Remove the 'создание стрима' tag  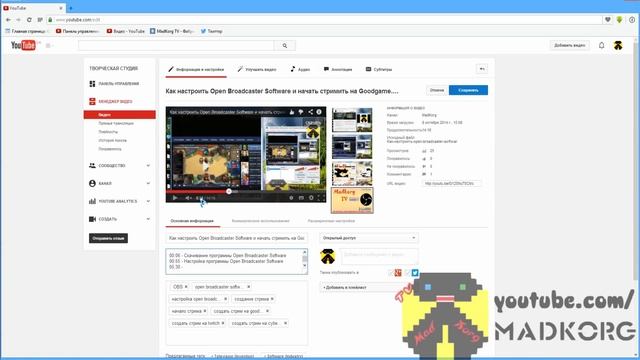(x=272, y=299)
